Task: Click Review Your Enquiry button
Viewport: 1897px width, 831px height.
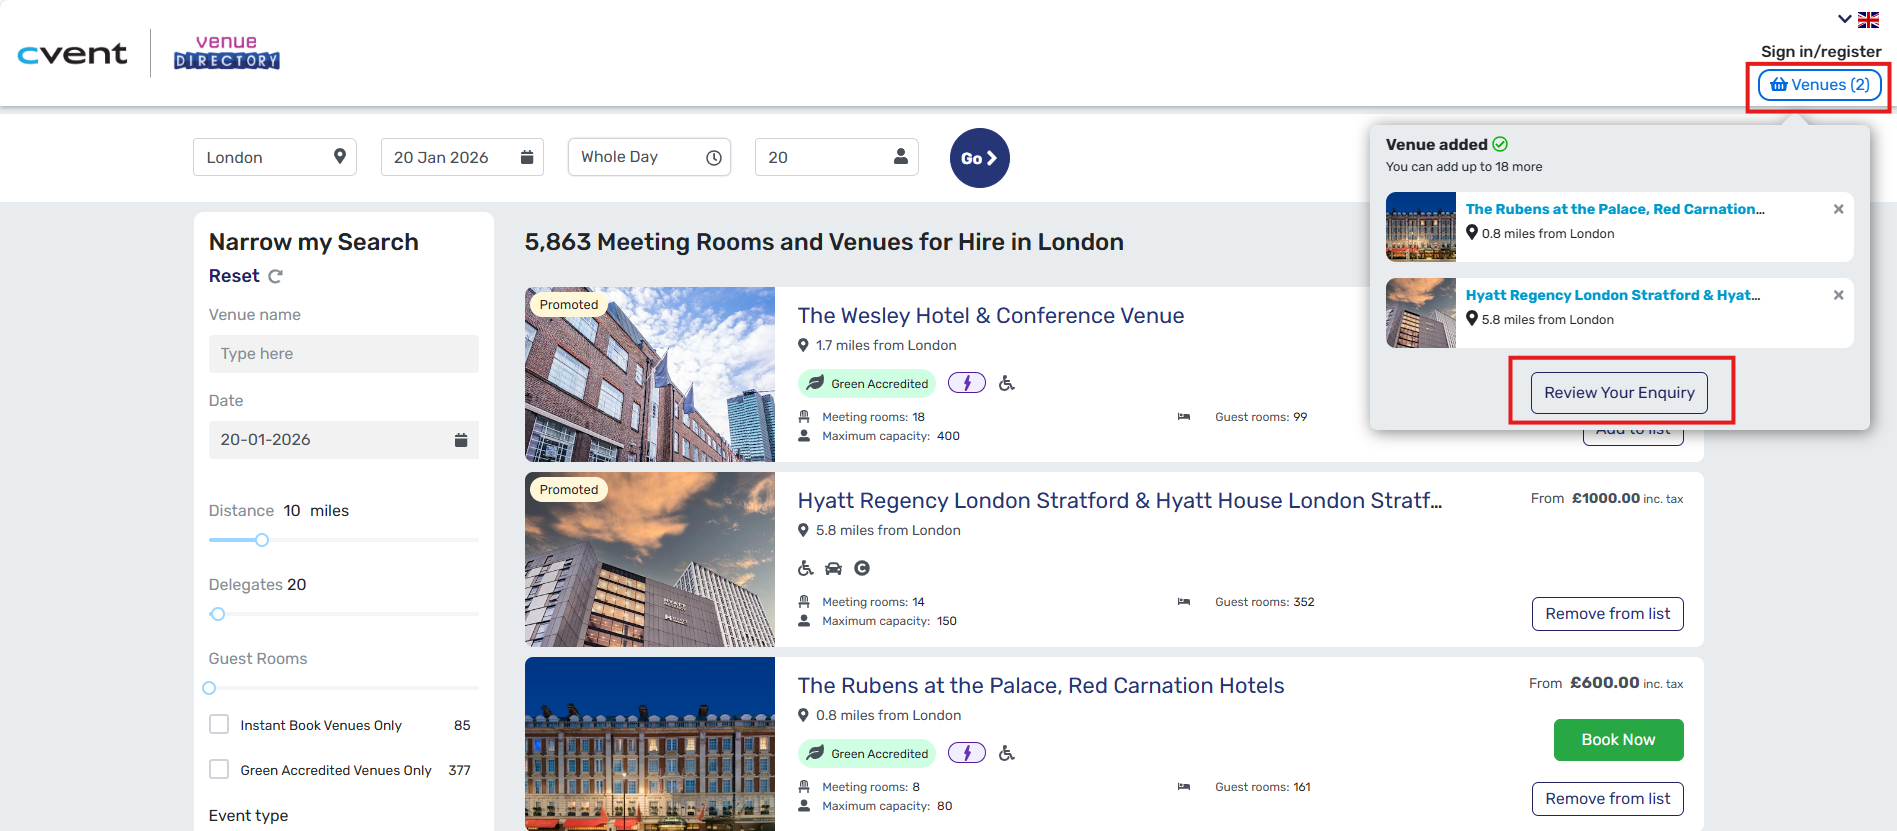Action: tap(1619, 393)
